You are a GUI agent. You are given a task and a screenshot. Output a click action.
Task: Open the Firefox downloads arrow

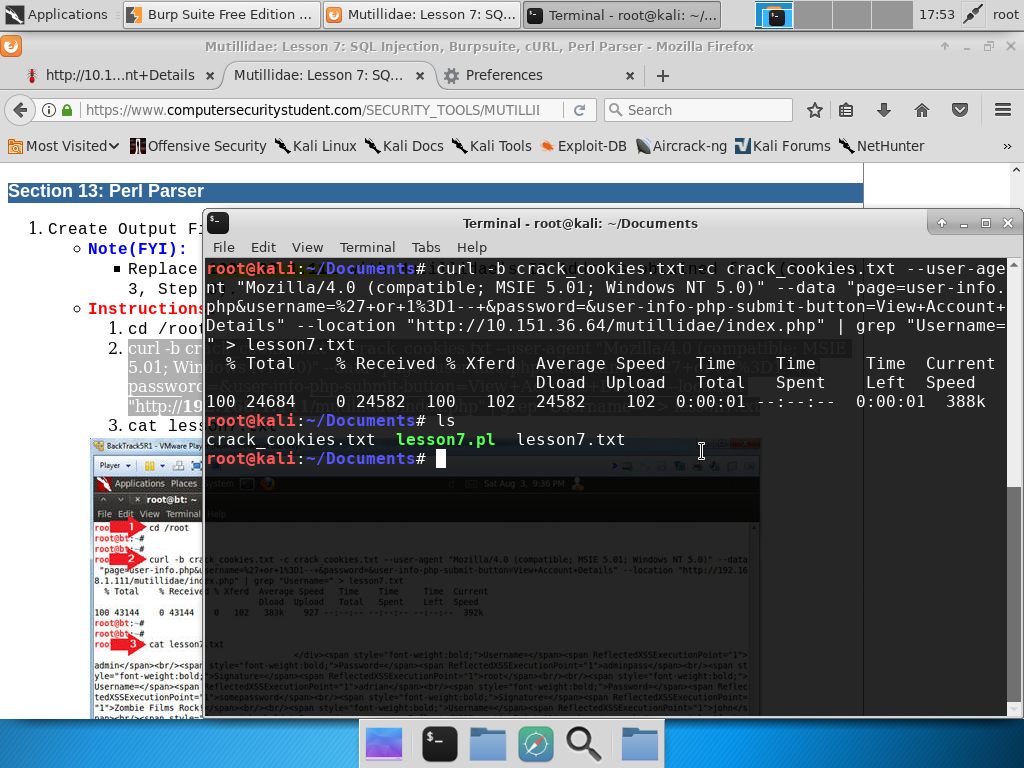click(x=884, y=110)
